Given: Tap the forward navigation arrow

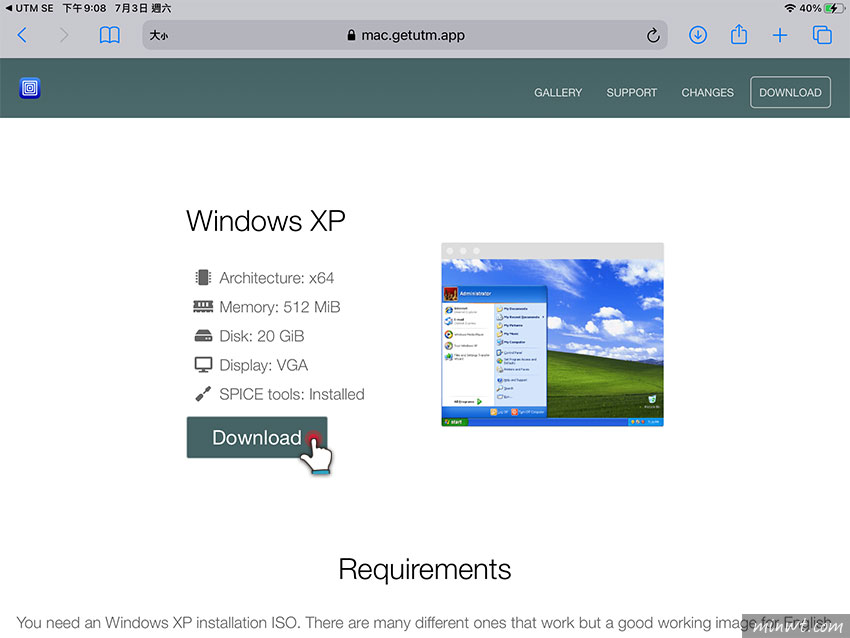Looking at the screenshot, I should [64, 36].
